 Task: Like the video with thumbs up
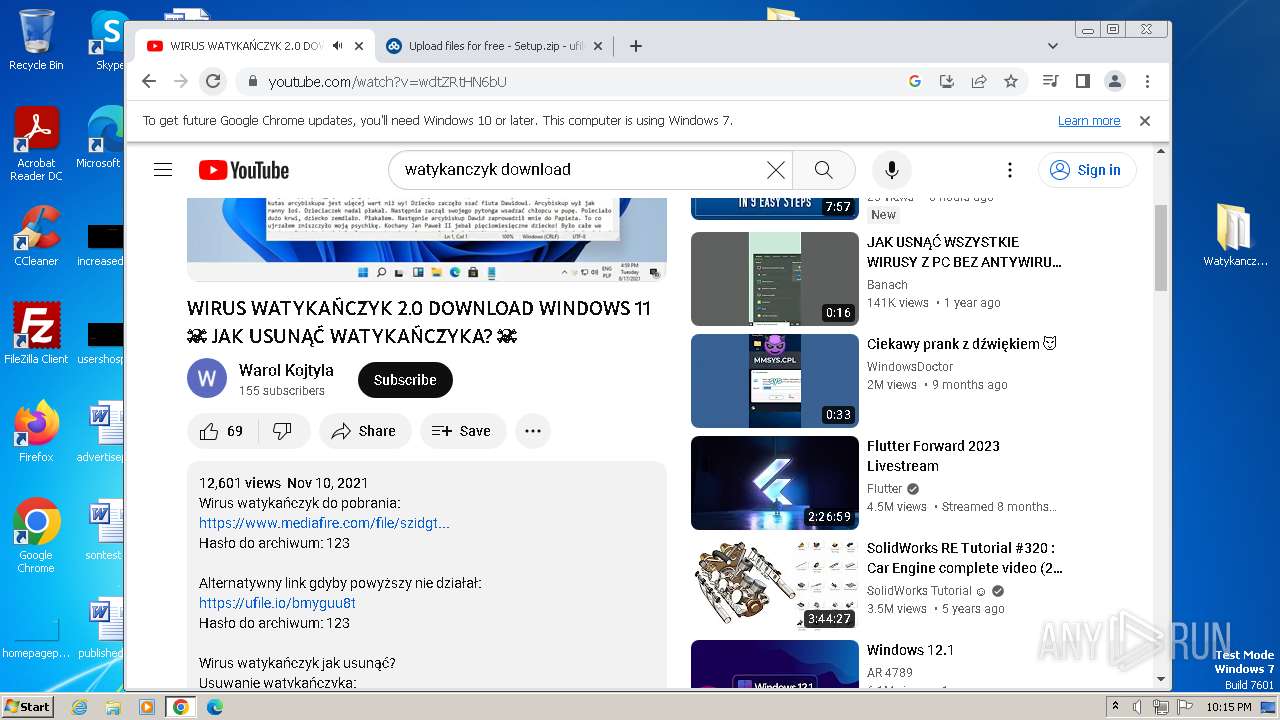tap(222, 431)
